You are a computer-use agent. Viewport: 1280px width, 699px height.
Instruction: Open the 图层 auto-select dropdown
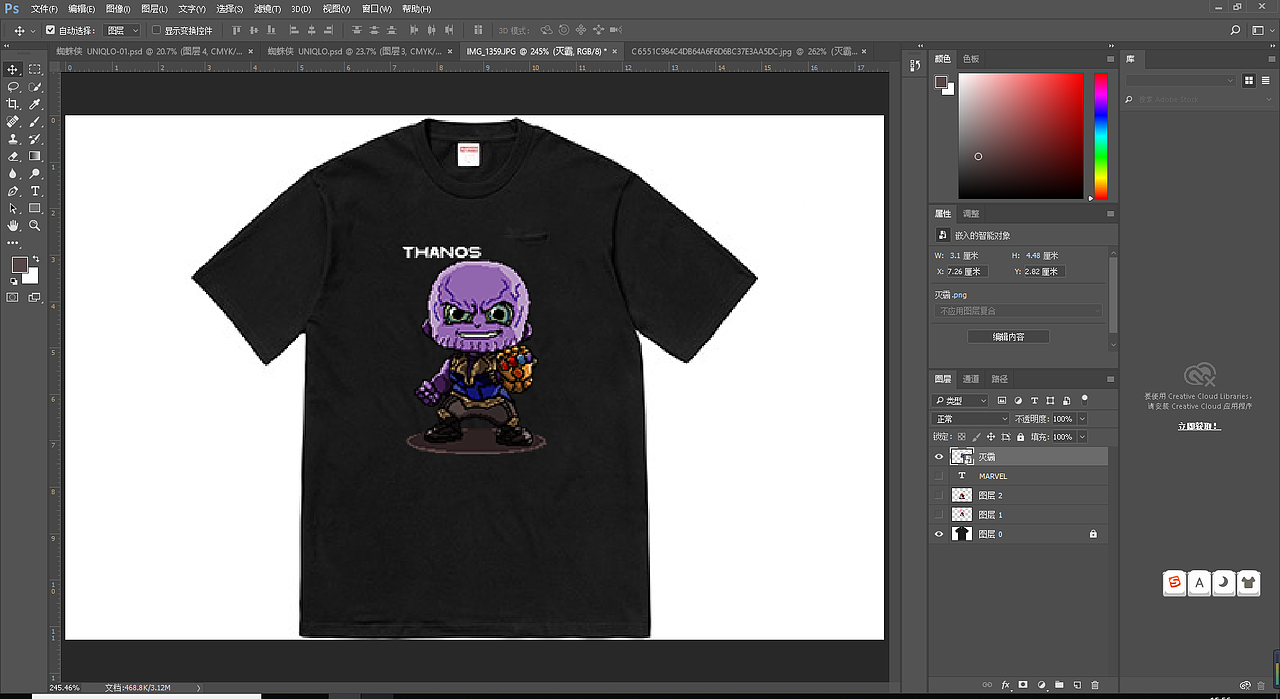121,31
